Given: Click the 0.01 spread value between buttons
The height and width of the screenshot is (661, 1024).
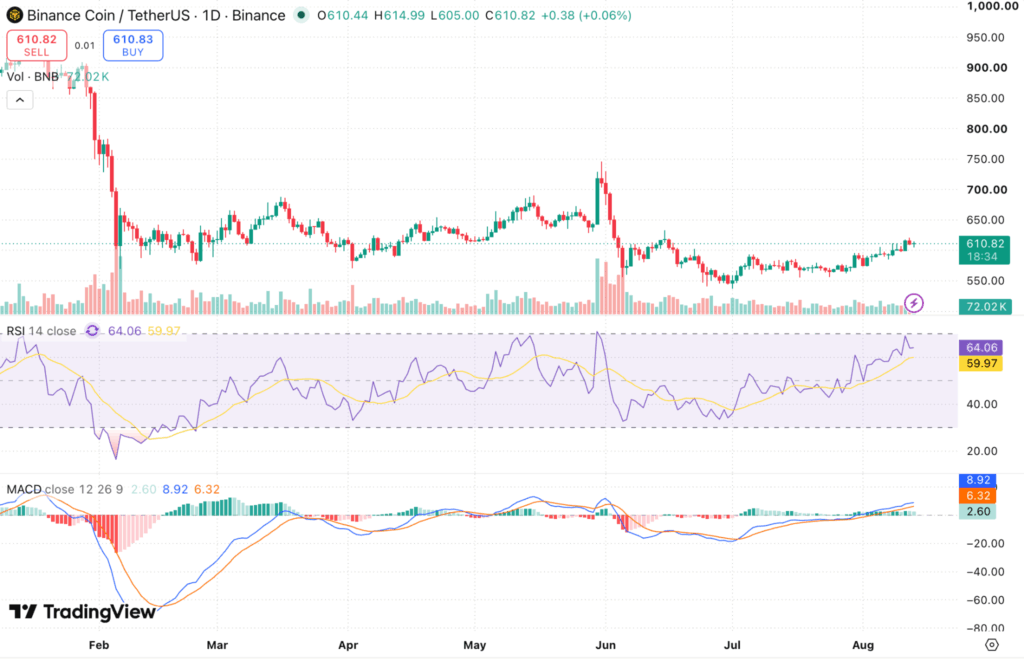Looking at the screenshot, I should (x=84, y=45).
